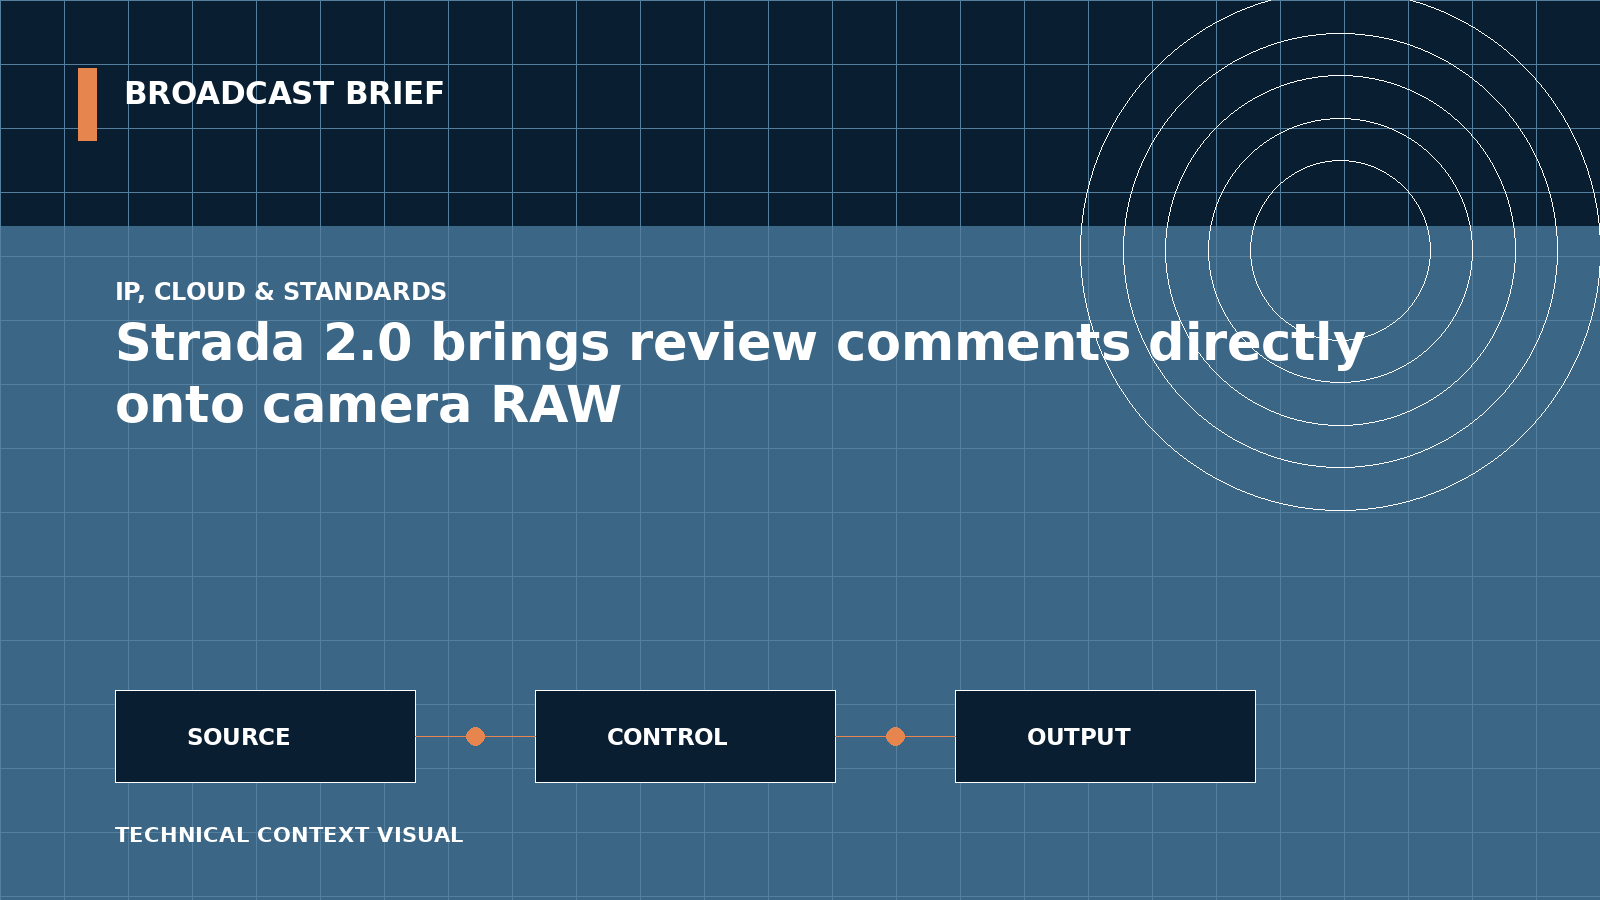Select the BROADCAST BRIEF title text
This screenshot has height=900, width=1600.
284,94
